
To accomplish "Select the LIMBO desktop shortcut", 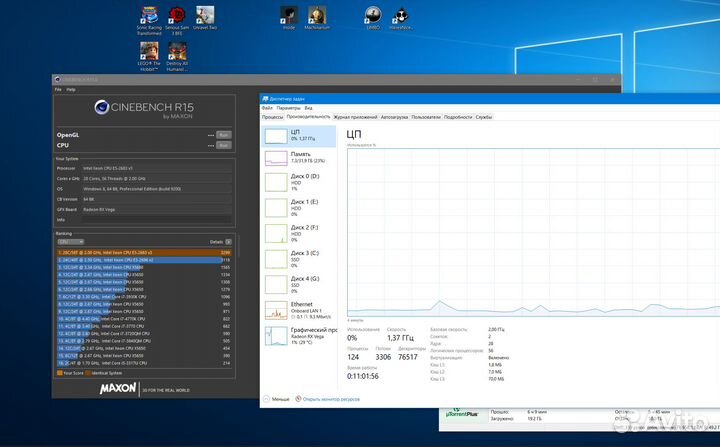I will [x=373, y=18].
